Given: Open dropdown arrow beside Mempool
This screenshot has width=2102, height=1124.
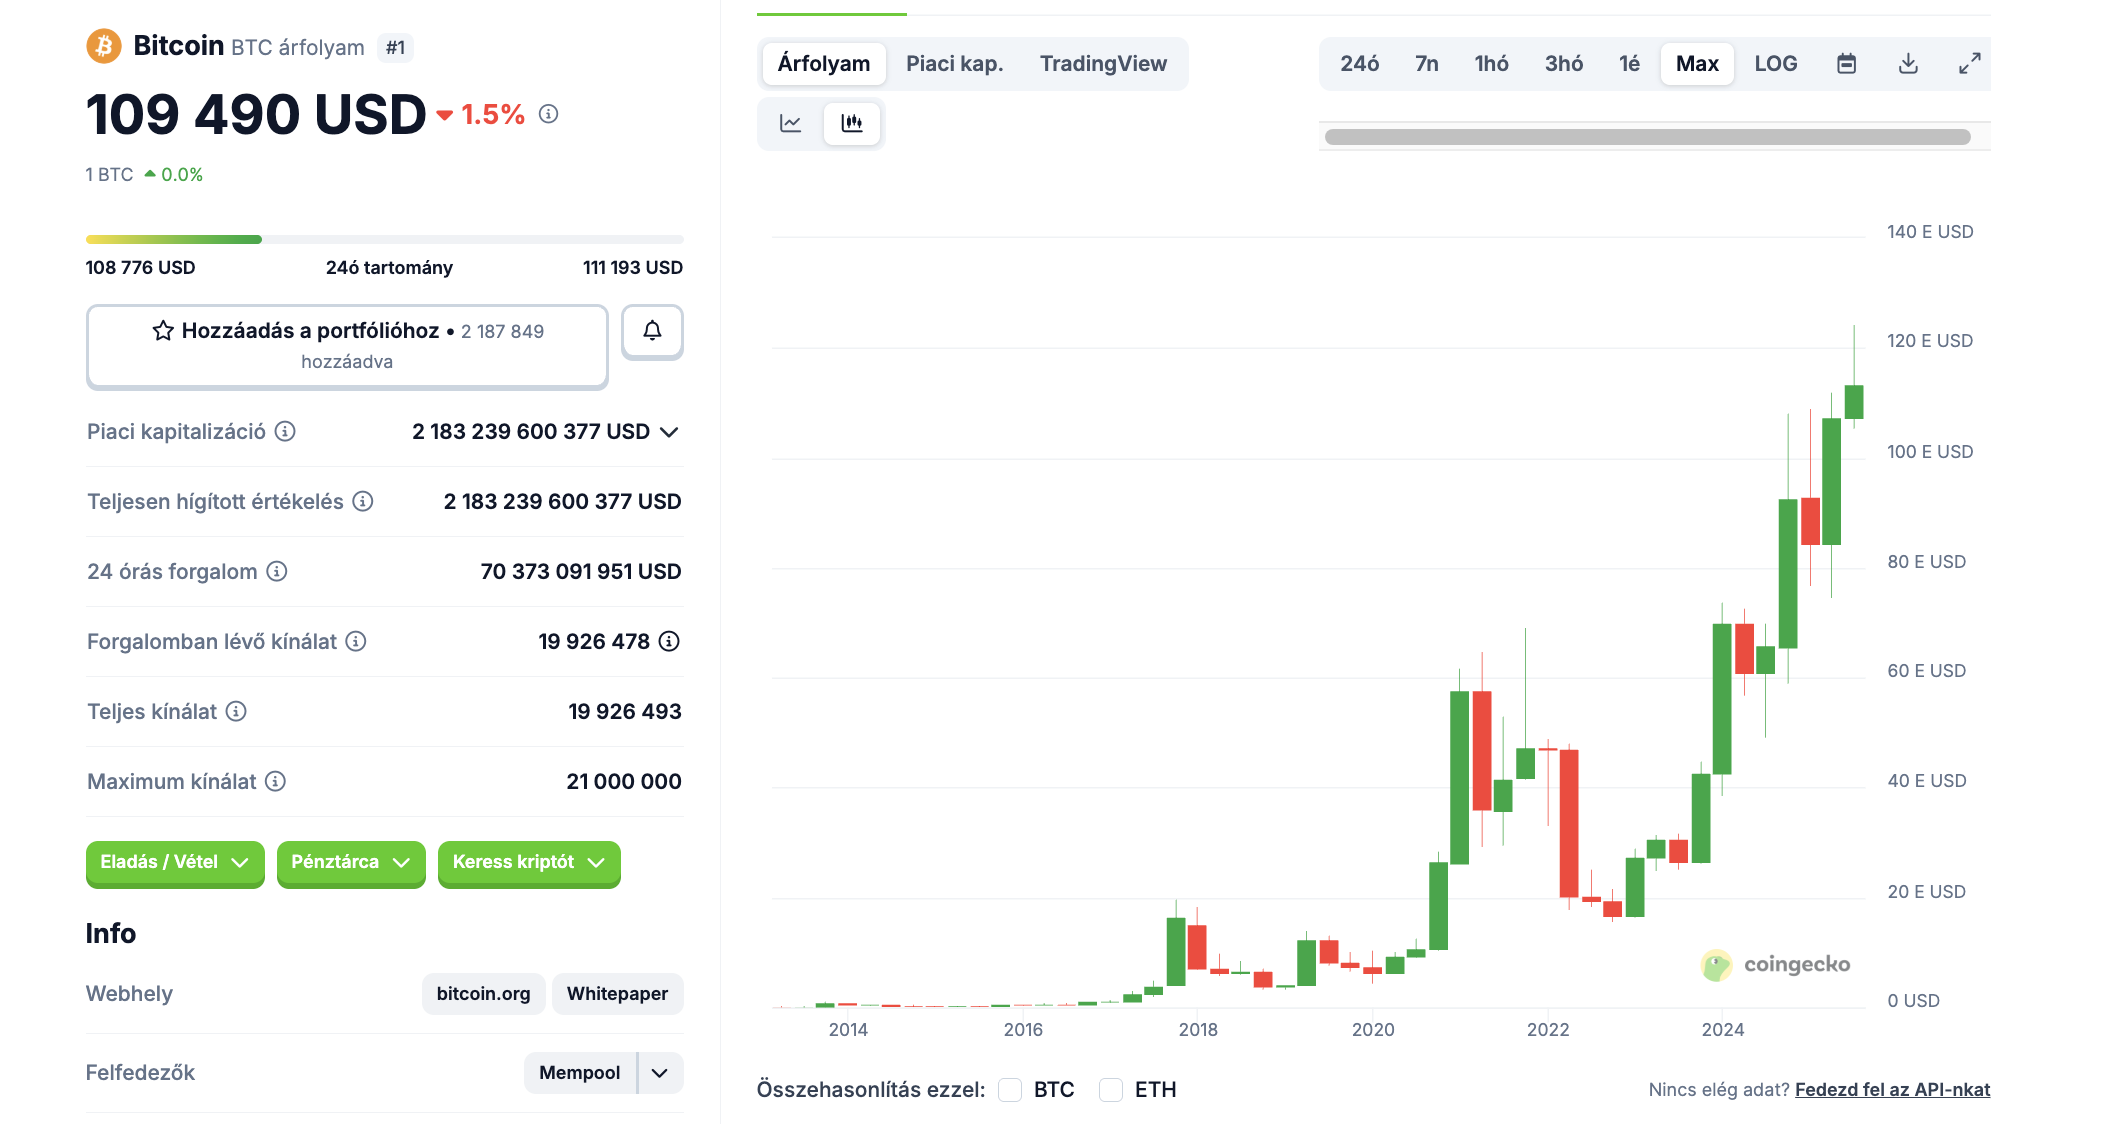Looking at the screenshot, I should pyautogui.click(x=660, y=1073).
